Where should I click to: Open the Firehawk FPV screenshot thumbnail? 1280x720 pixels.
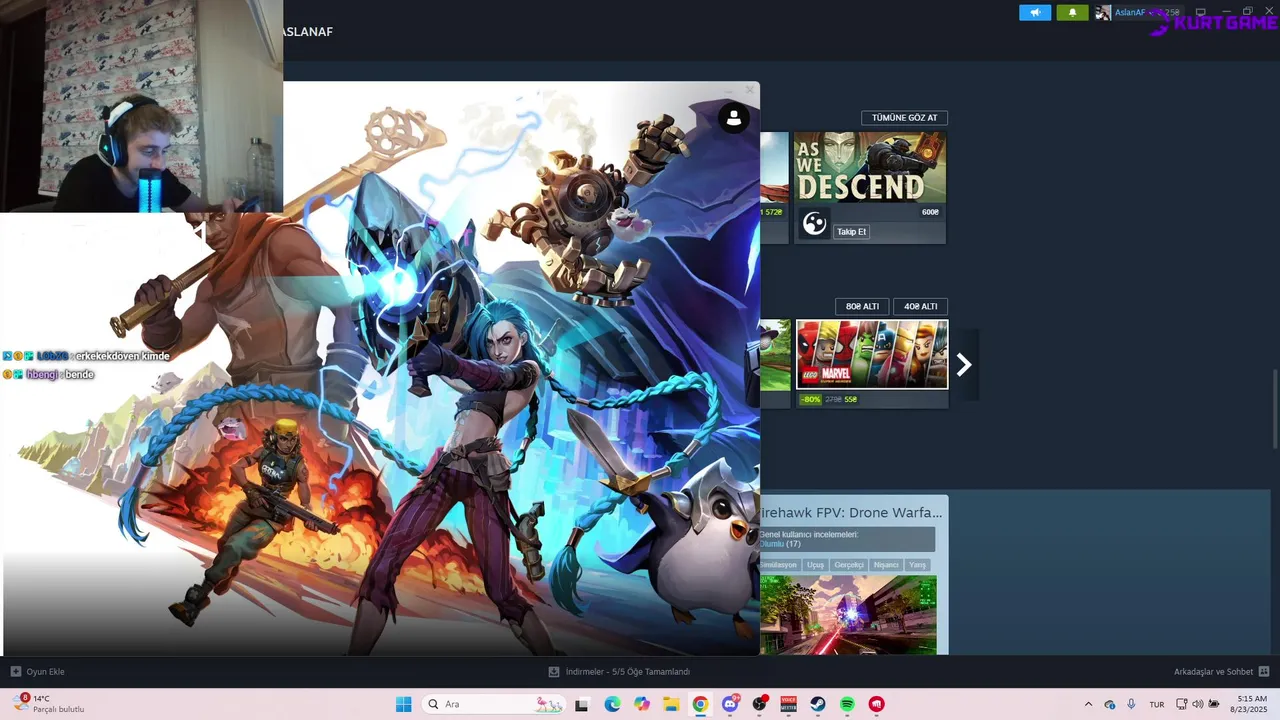pyautogui.click(x=848, y=615)
